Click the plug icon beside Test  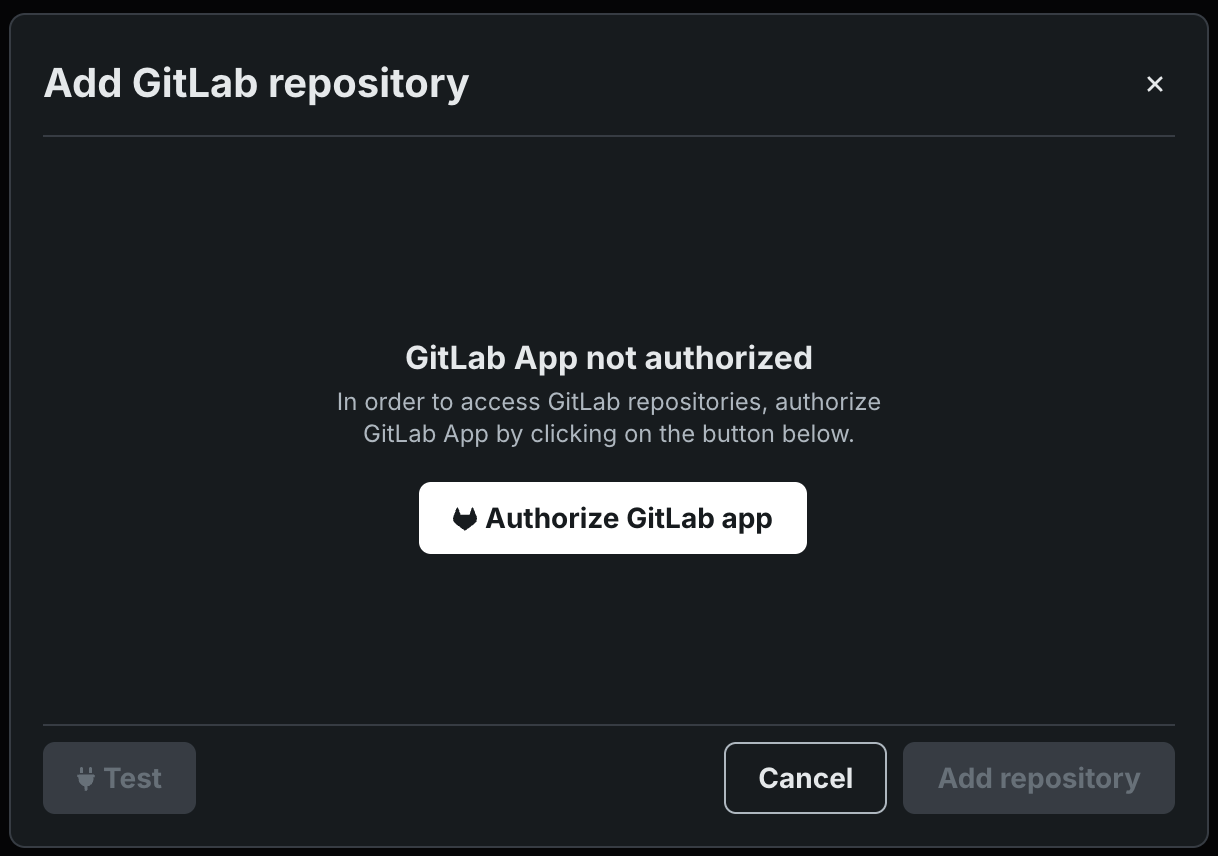point(86,778)
